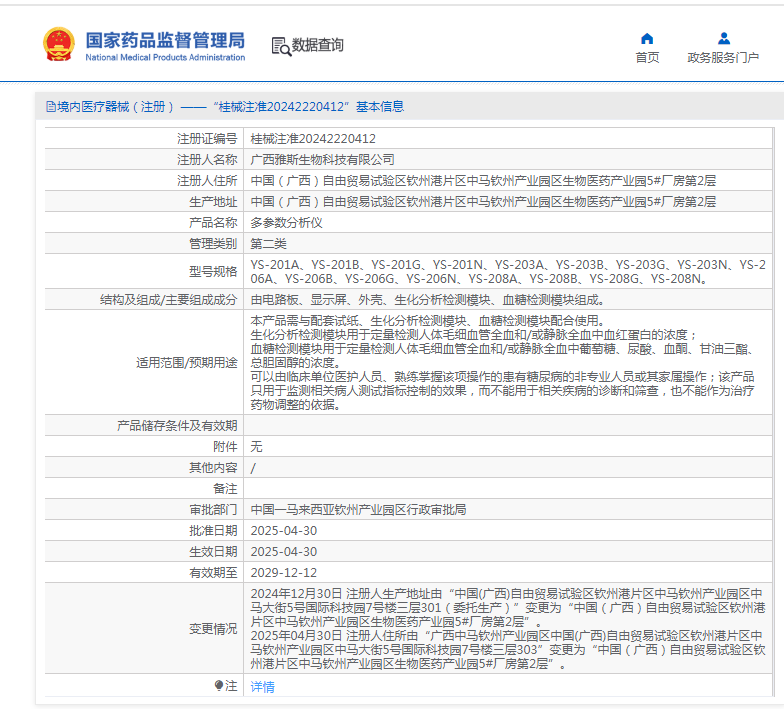
Task: Select management class value 第二类
Action: (x=268, y=244)
